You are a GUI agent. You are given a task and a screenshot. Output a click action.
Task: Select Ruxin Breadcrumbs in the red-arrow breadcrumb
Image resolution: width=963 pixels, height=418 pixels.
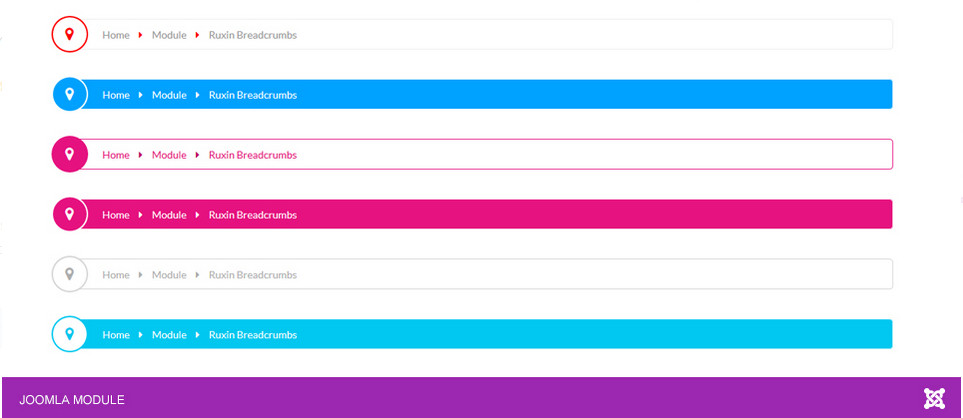click(253, 35)
